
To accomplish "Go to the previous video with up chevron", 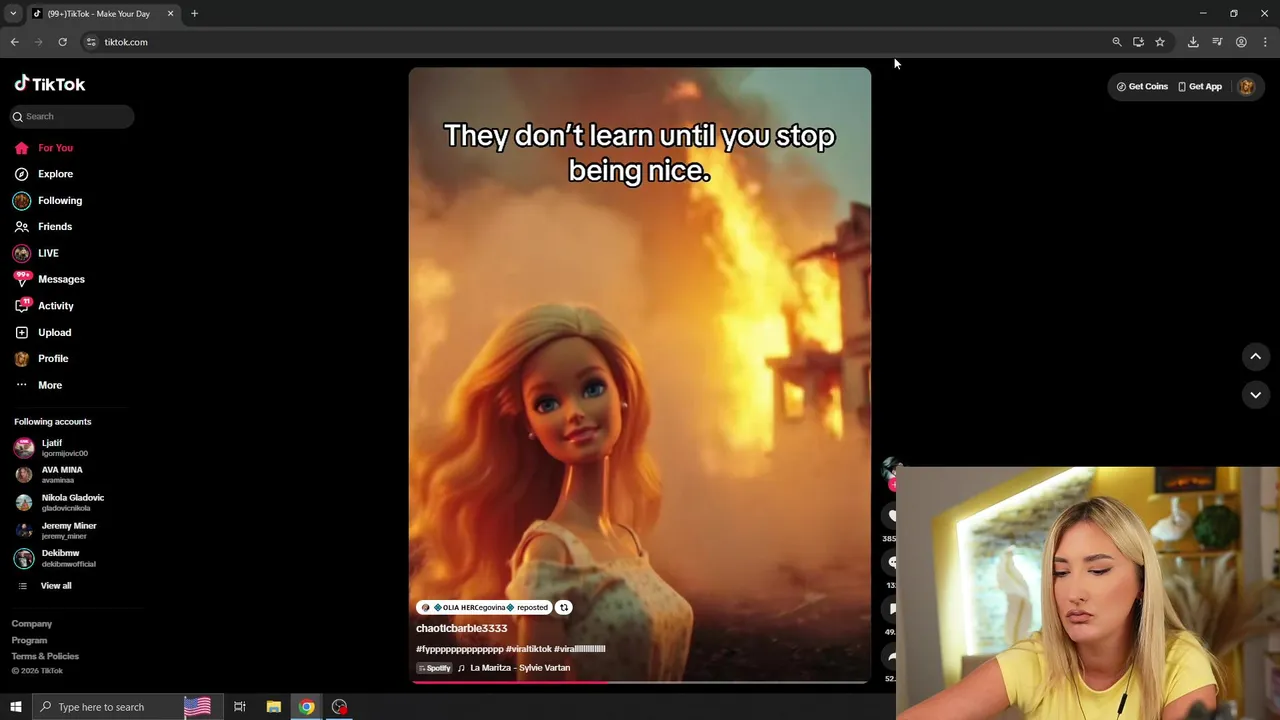I will pos(1255,356).
